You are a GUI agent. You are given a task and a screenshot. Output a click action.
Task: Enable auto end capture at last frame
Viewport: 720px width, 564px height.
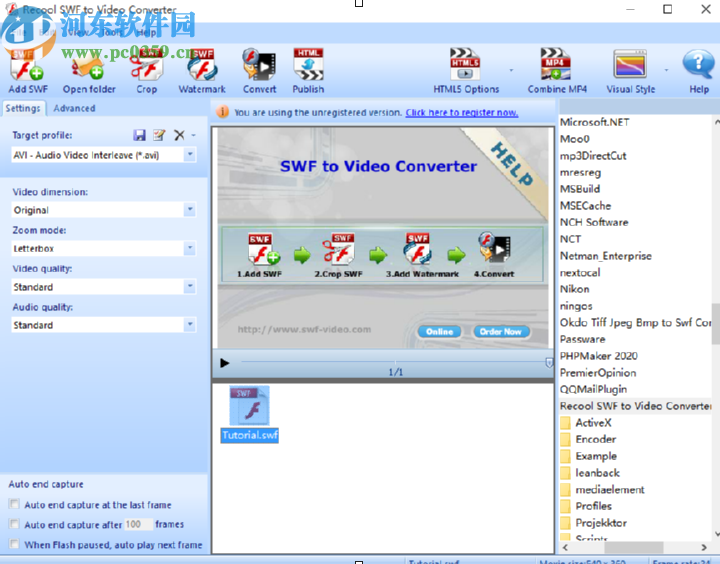coord(14,504)
